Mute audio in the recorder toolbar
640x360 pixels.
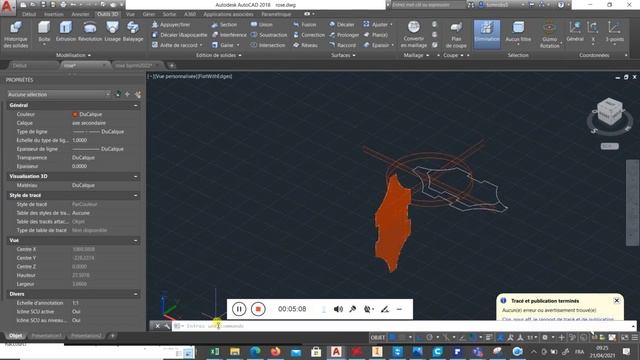tap(338, 309)
